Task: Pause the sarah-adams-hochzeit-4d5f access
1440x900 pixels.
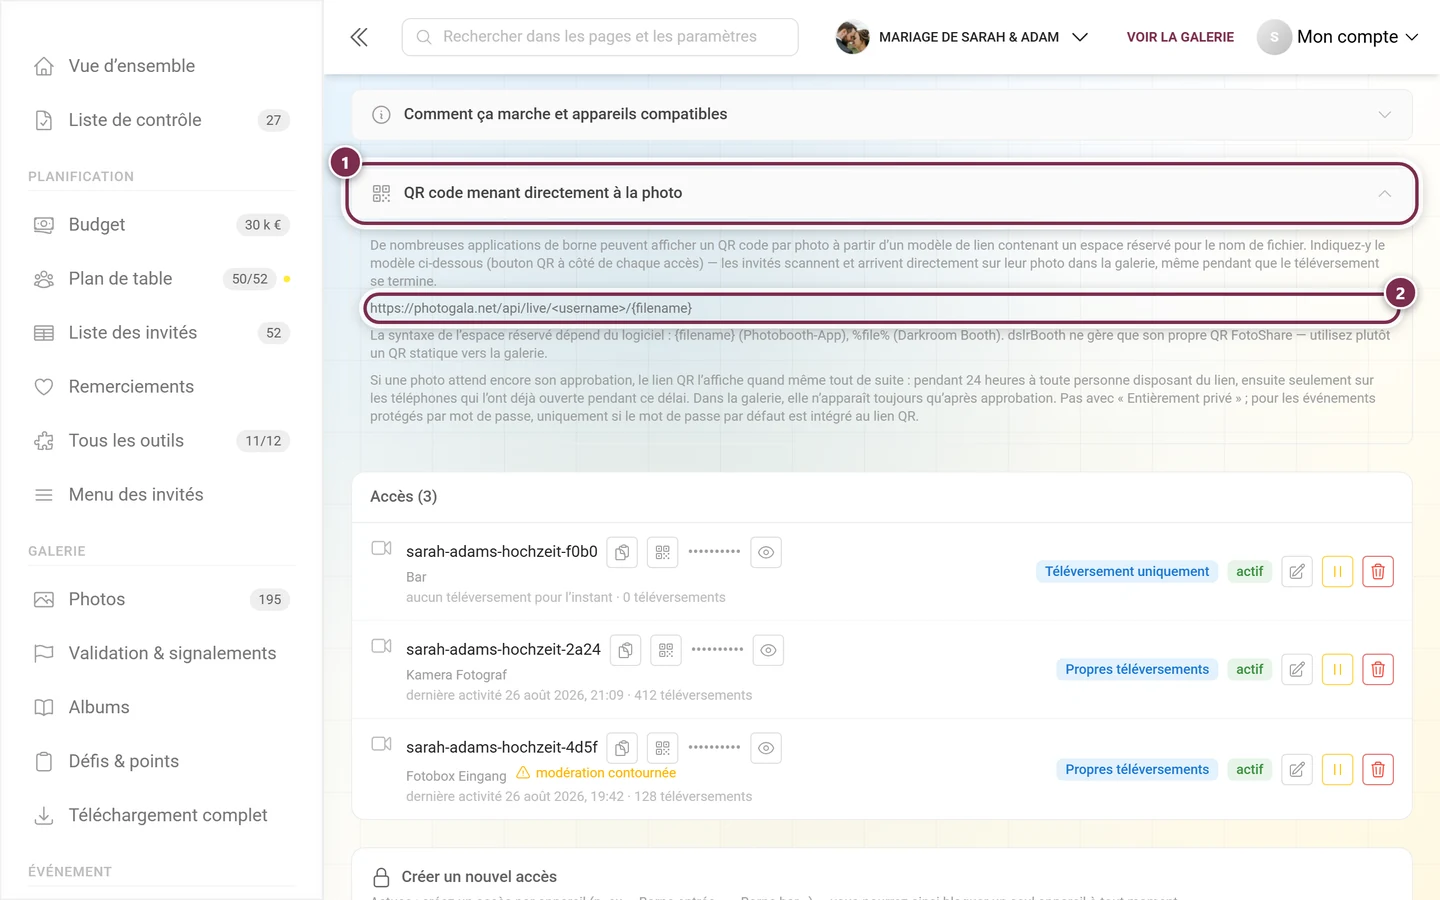Action: 1337,769
